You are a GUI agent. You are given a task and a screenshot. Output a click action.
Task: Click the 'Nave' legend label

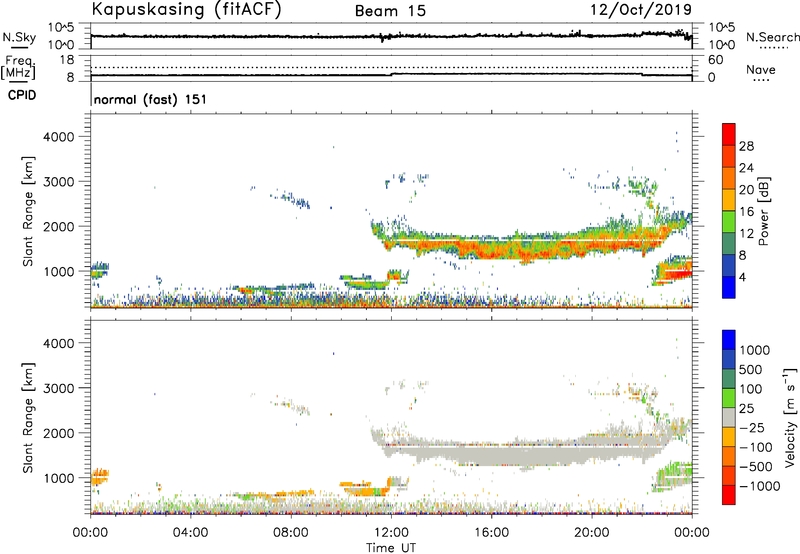[761, 70]
